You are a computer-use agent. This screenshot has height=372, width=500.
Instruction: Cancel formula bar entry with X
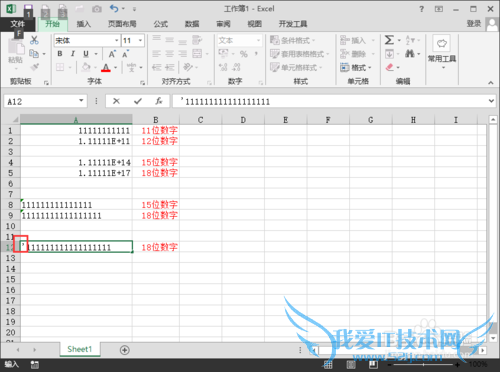[116, 101]
